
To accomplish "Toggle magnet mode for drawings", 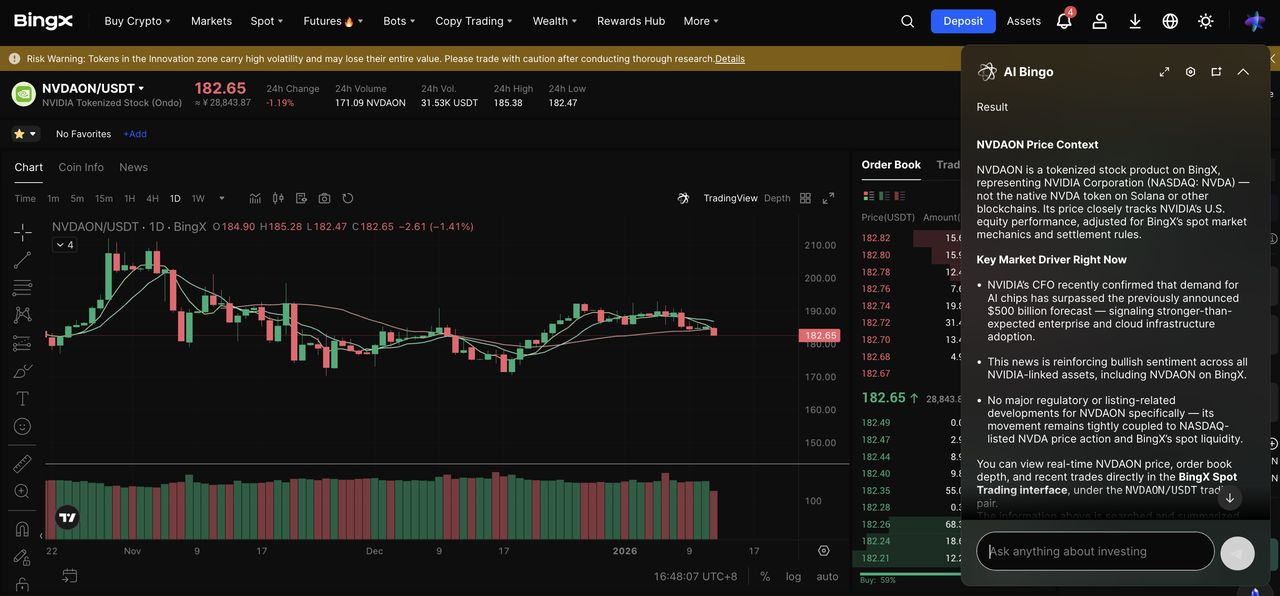I will point(22,529).
